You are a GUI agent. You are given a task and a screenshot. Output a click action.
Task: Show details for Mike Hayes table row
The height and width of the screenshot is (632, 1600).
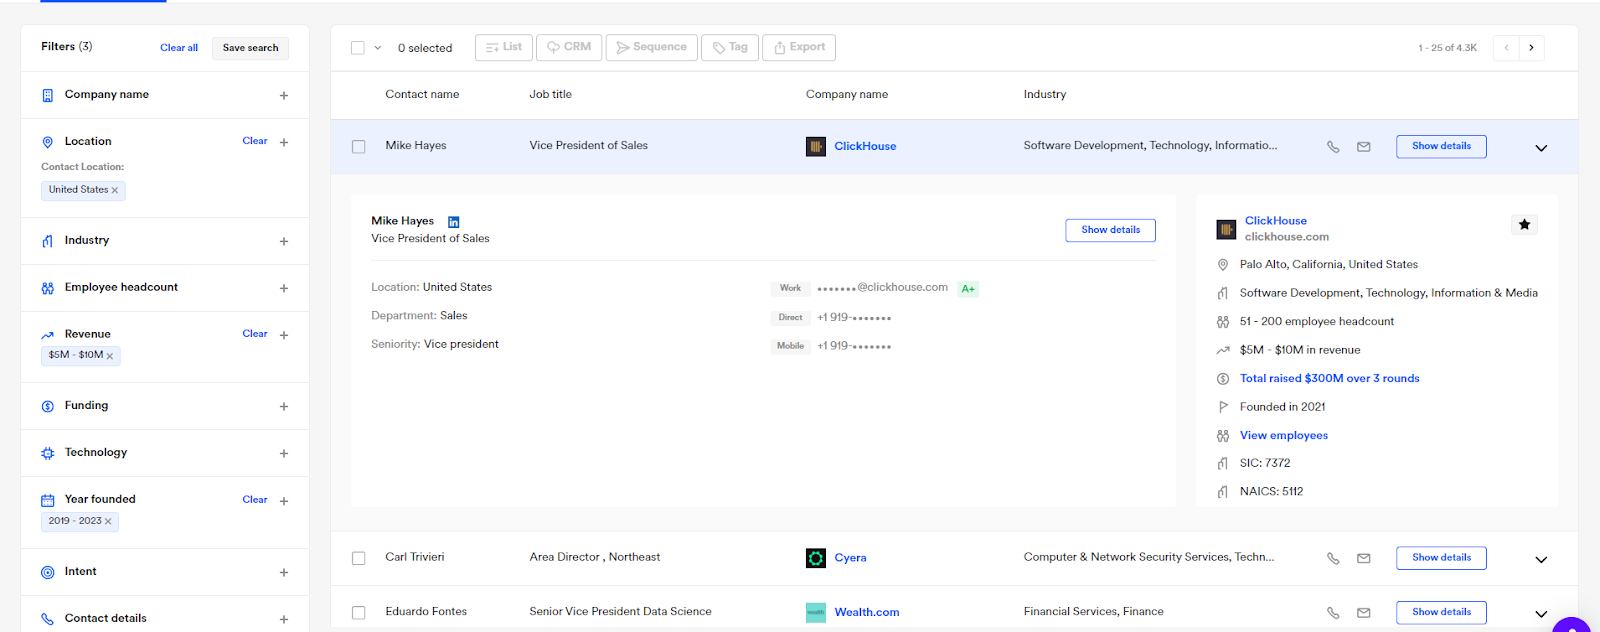tap(1441, 146)
